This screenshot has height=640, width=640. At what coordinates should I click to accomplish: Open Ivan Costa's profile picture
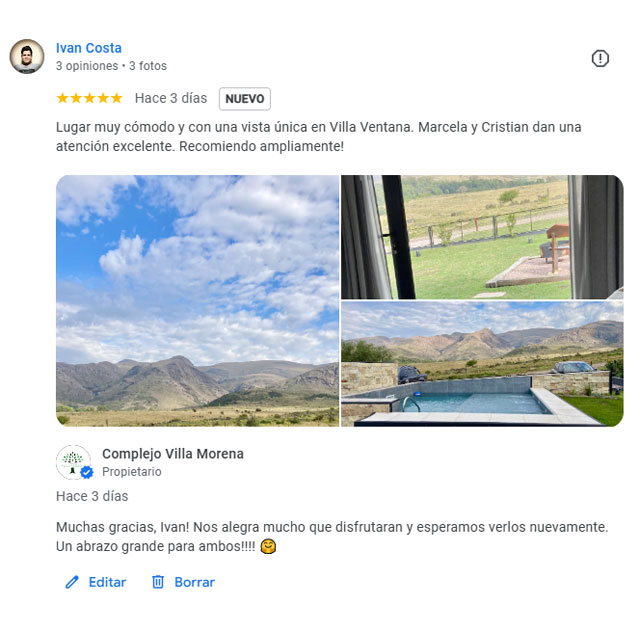click(x=27, y=56)
